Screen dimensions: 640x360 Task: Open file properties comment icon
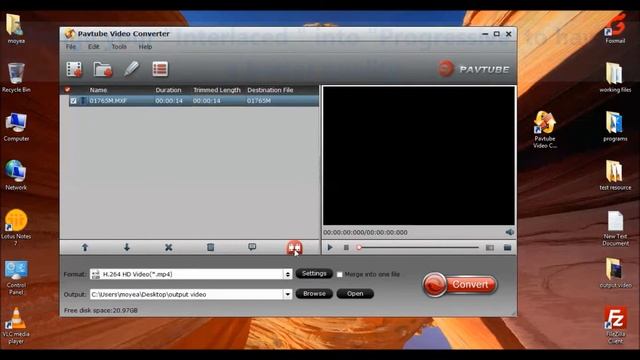(252, 247)
